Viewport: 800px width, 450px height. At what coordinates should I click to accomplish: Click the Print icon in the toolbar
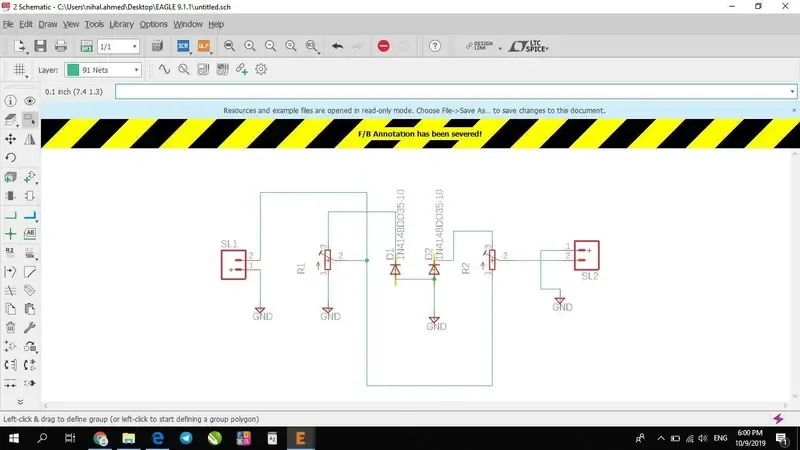61,46
